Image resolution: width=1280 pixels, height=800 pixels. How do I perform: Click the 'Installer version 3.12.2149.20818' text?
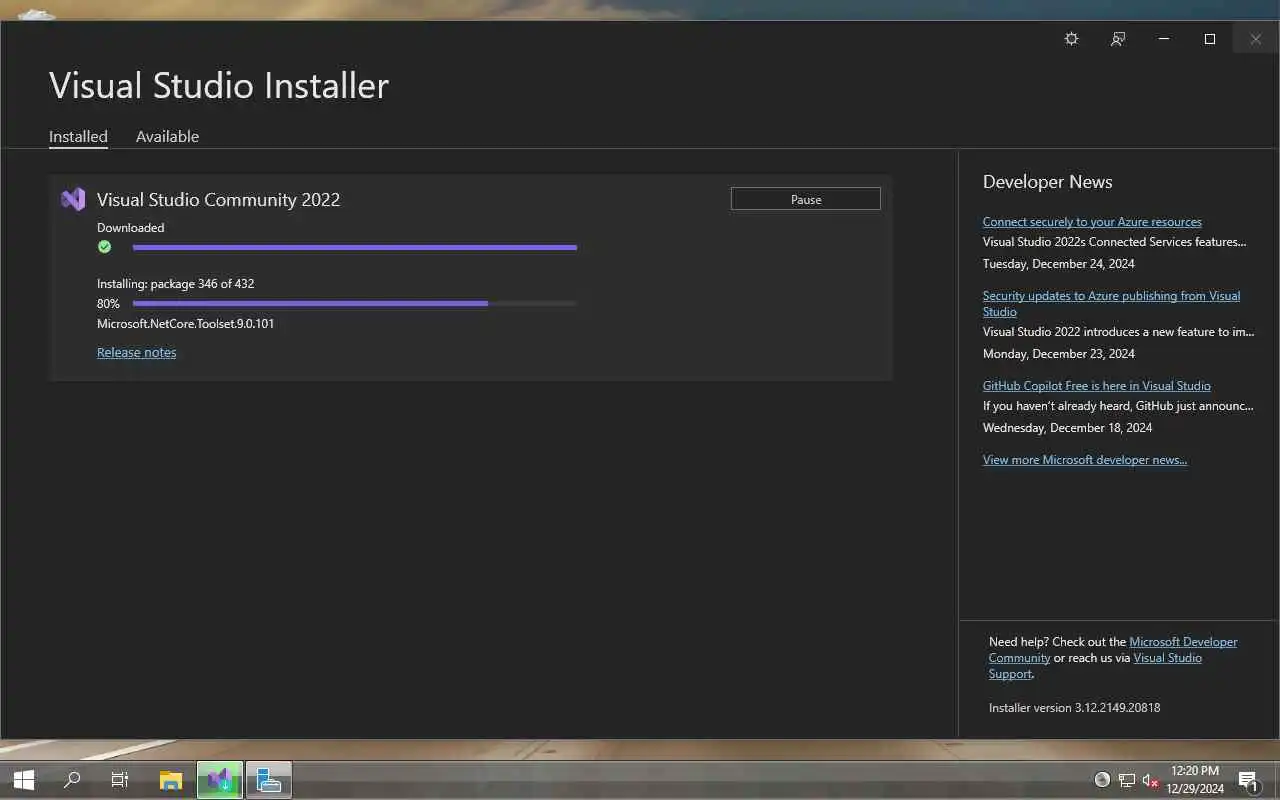point(1074,708)
